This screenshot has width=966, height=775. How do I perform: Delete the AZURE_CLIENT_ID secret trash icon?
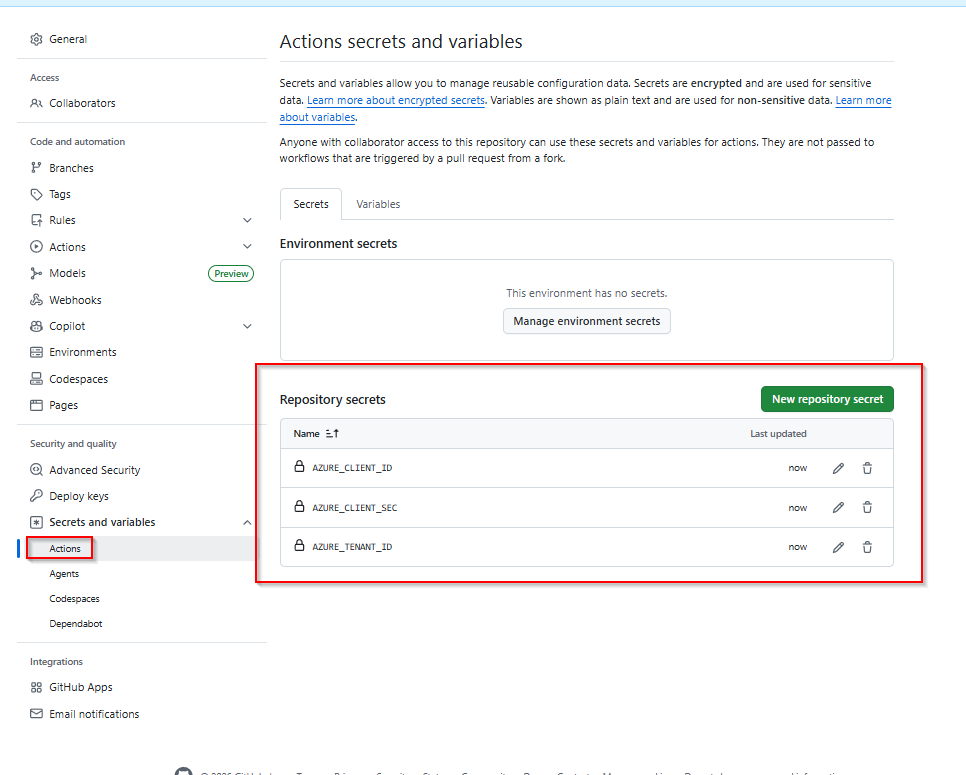(867, 468)
